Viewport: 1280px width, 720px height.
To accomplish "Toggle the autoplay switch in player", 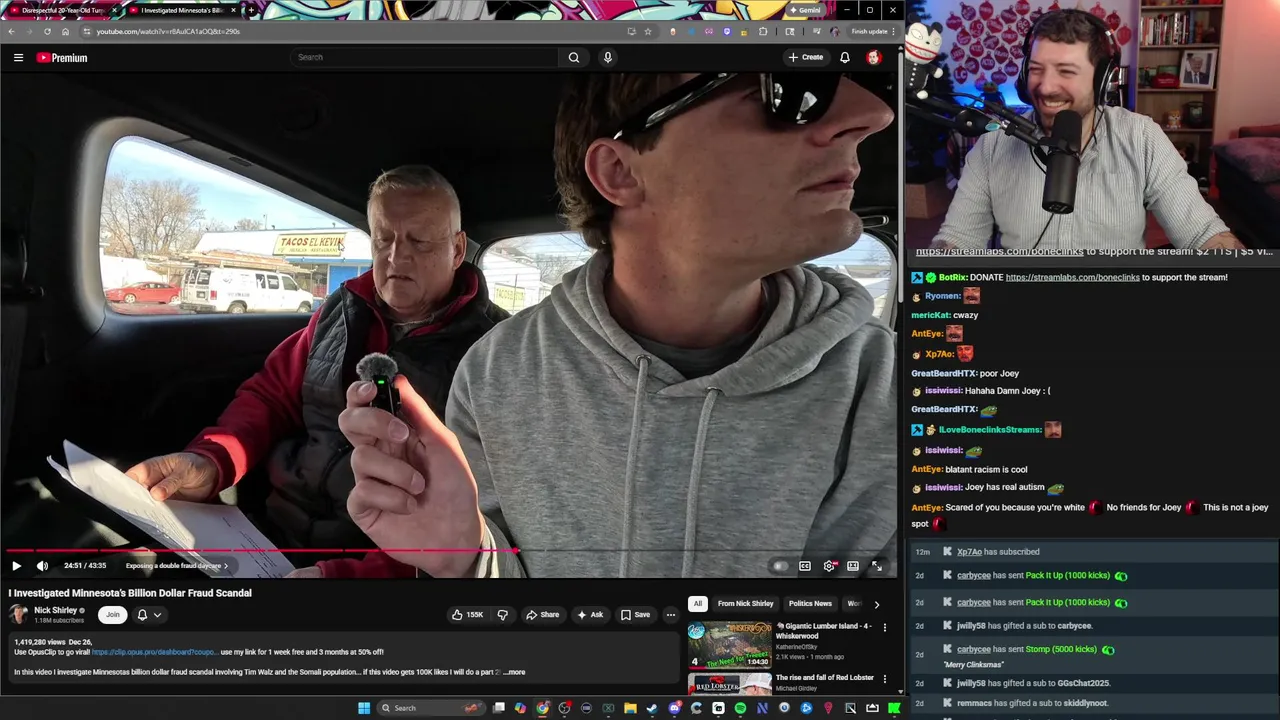I will [x=780, y=566].
